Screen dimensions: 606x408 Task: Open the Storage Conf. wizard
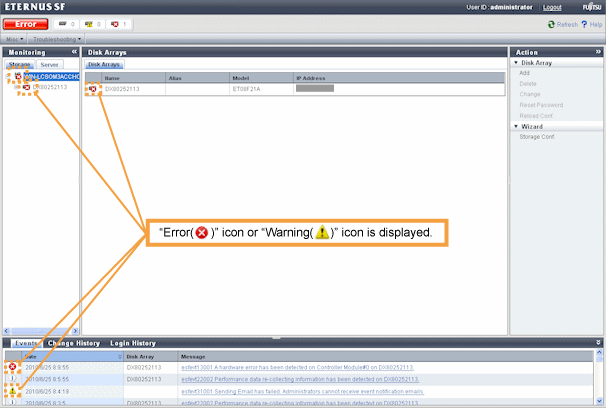click(x=537, y=137)
